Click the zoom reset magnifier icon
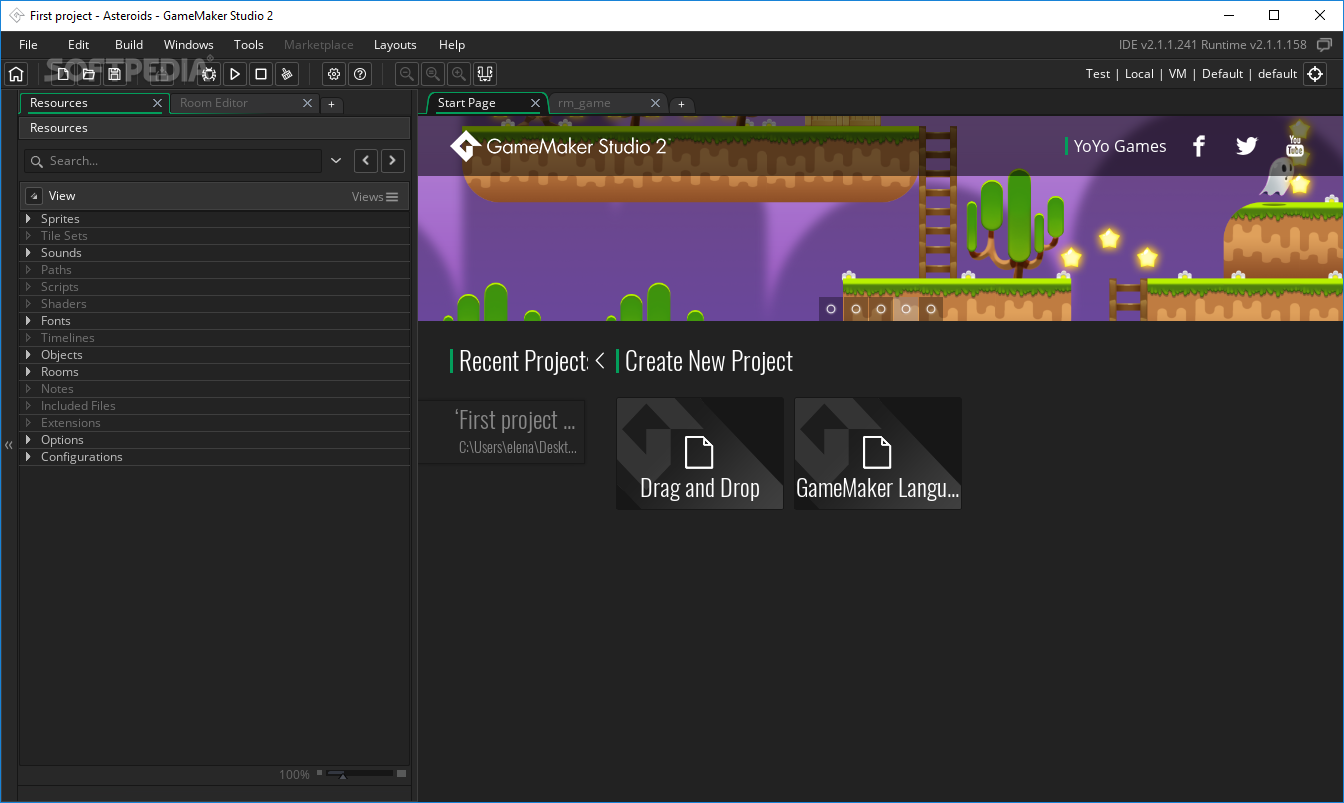The image size is (1344, 803). point(433,74)
